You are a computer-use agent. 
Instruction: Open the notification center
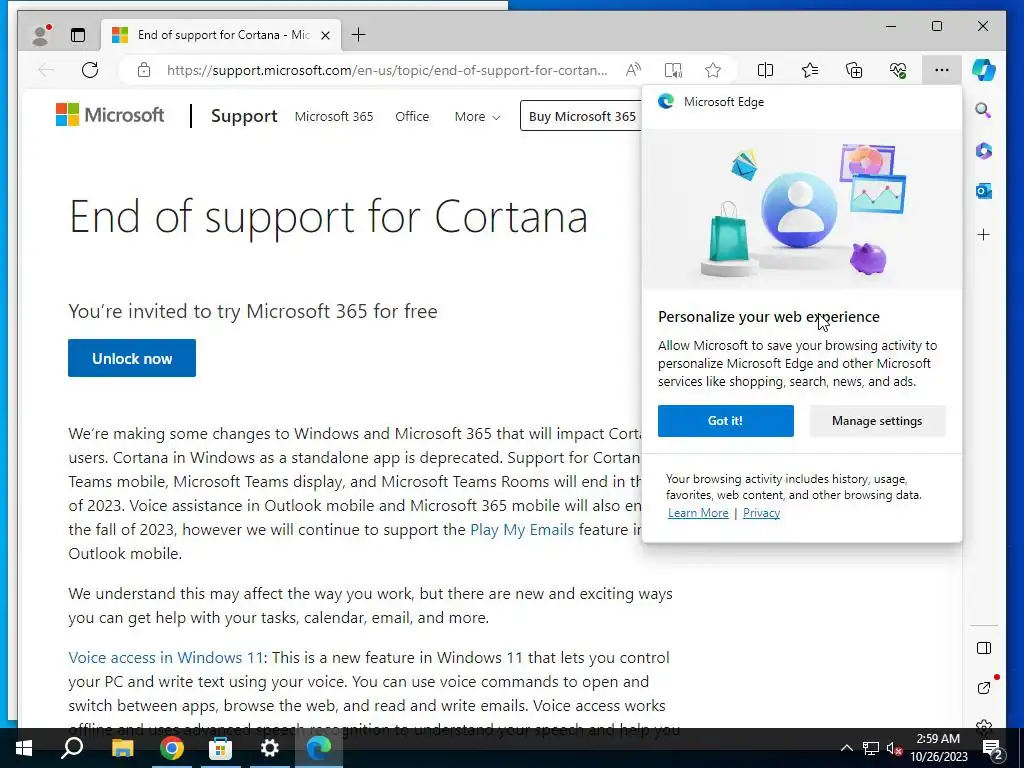point(993,748)
